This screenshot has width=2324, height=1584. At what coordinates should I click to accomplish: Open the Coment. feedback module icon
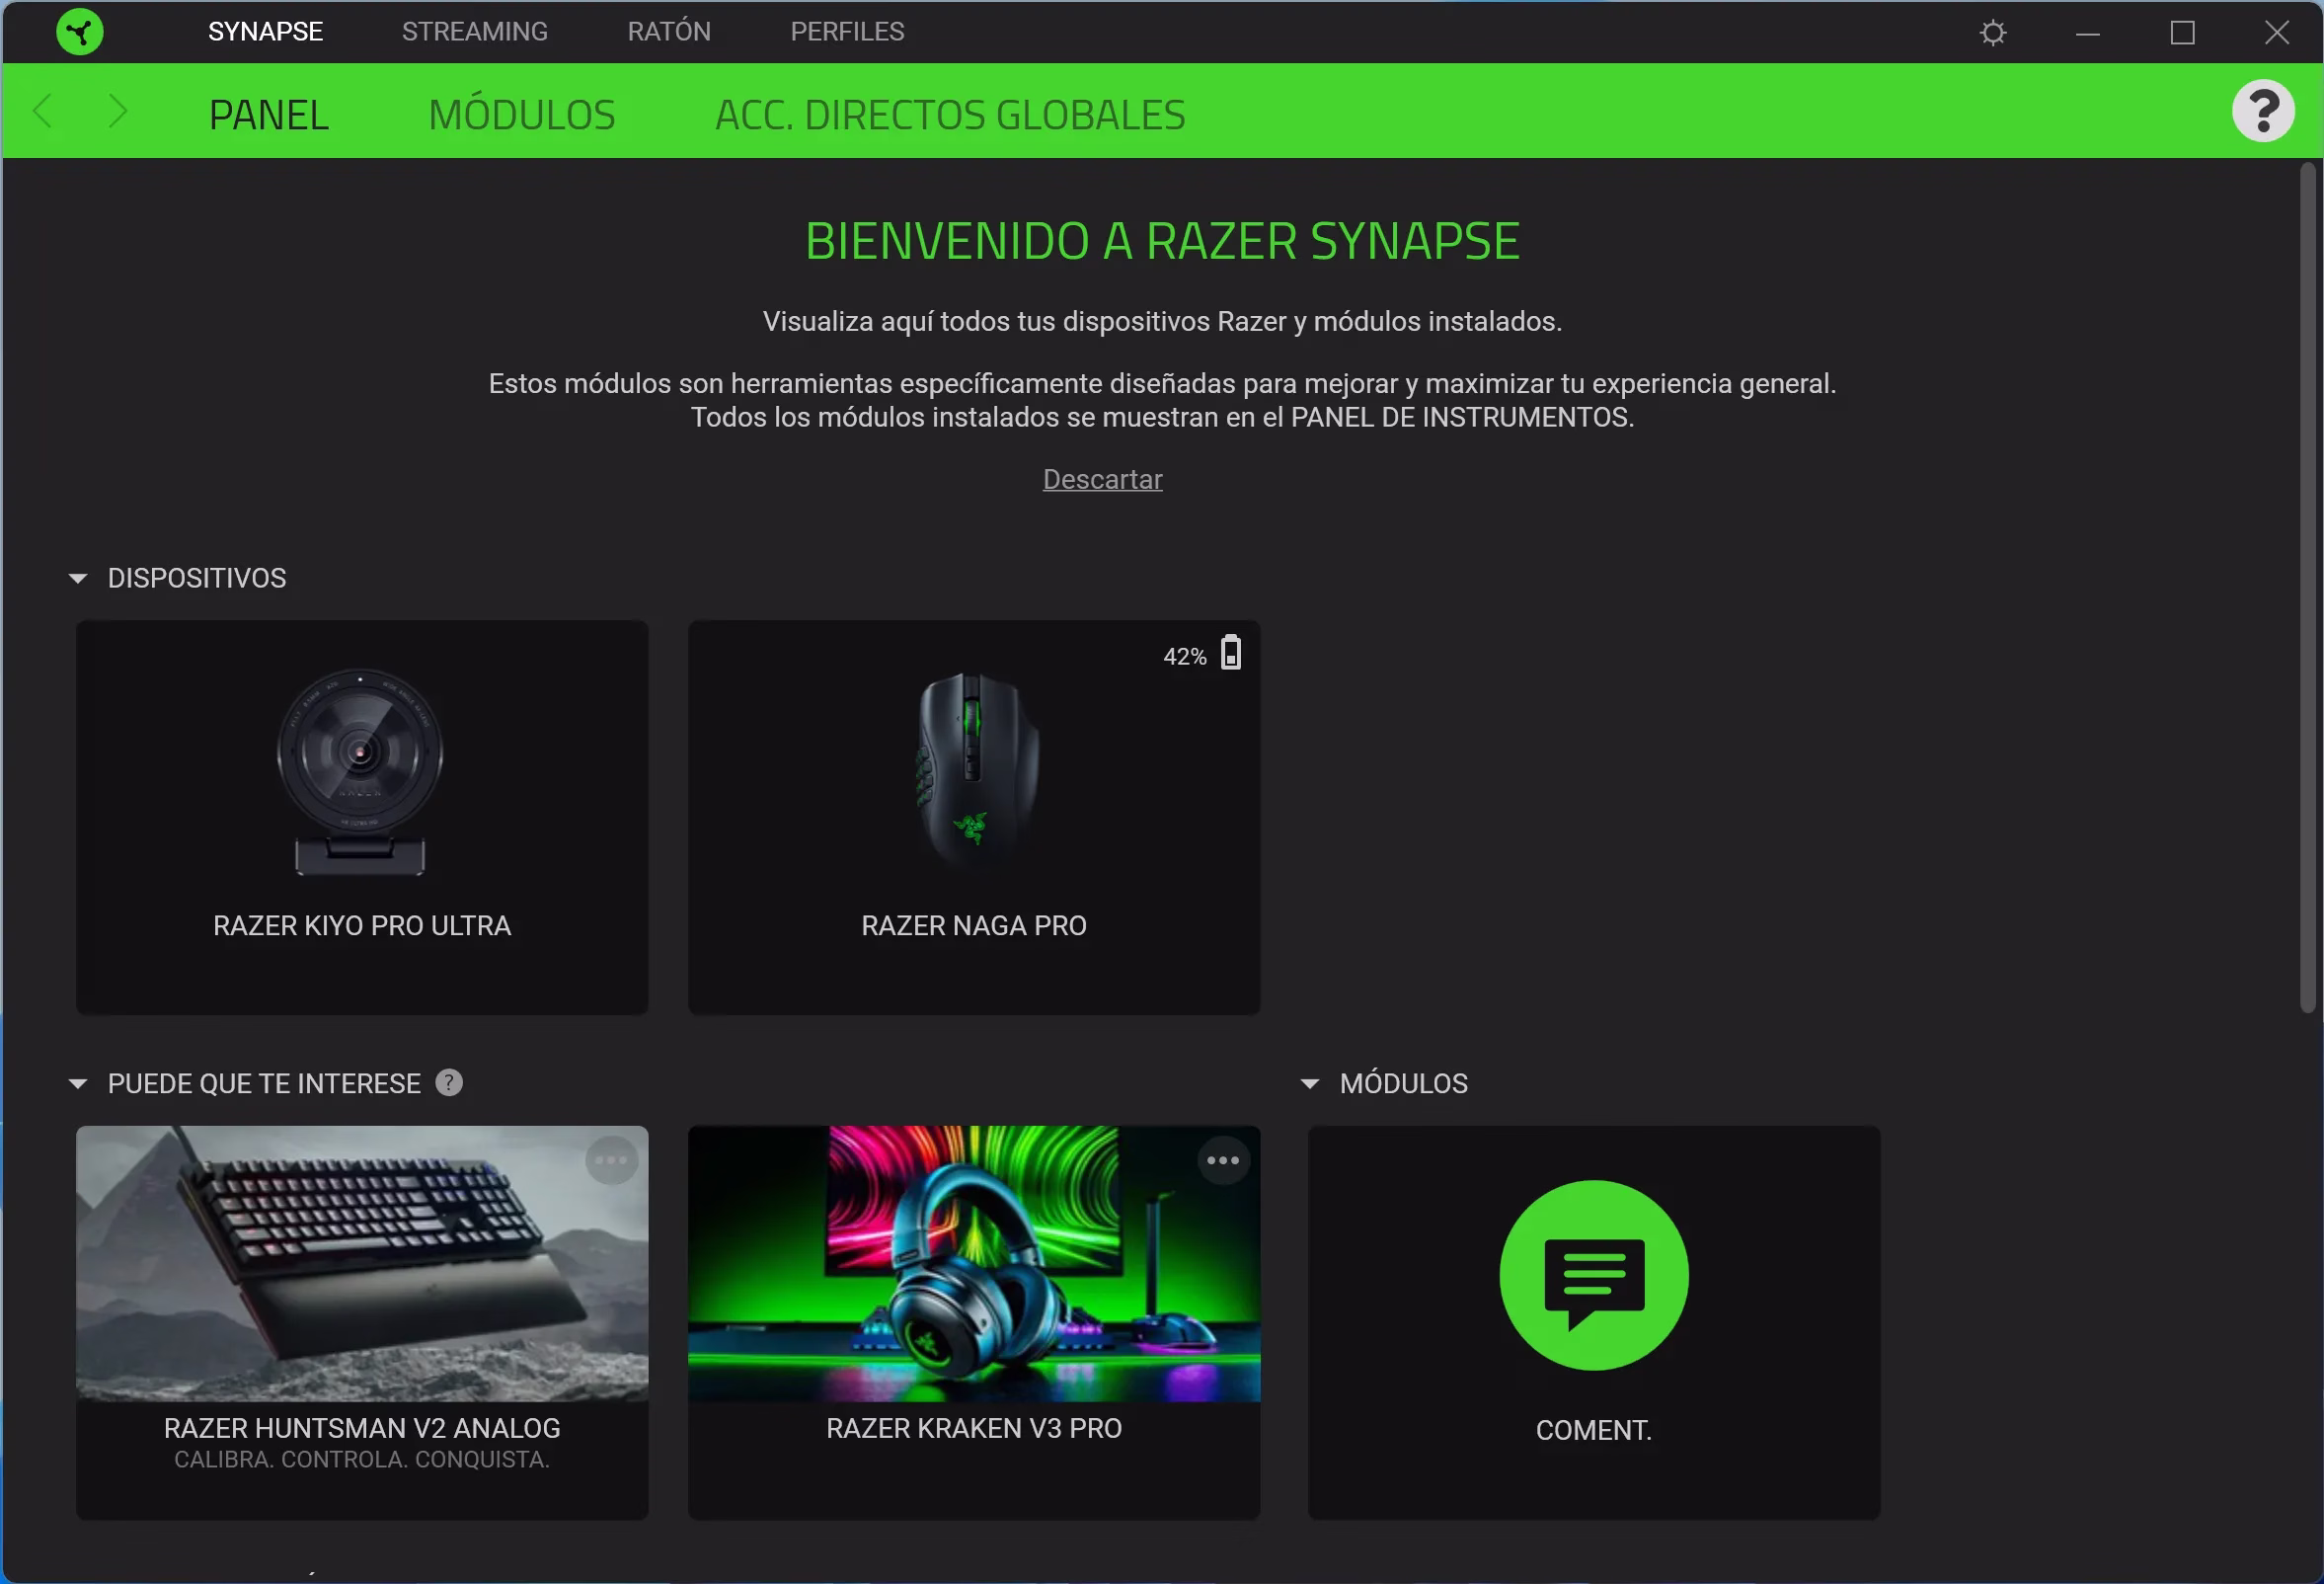tap(1594, 1276)
